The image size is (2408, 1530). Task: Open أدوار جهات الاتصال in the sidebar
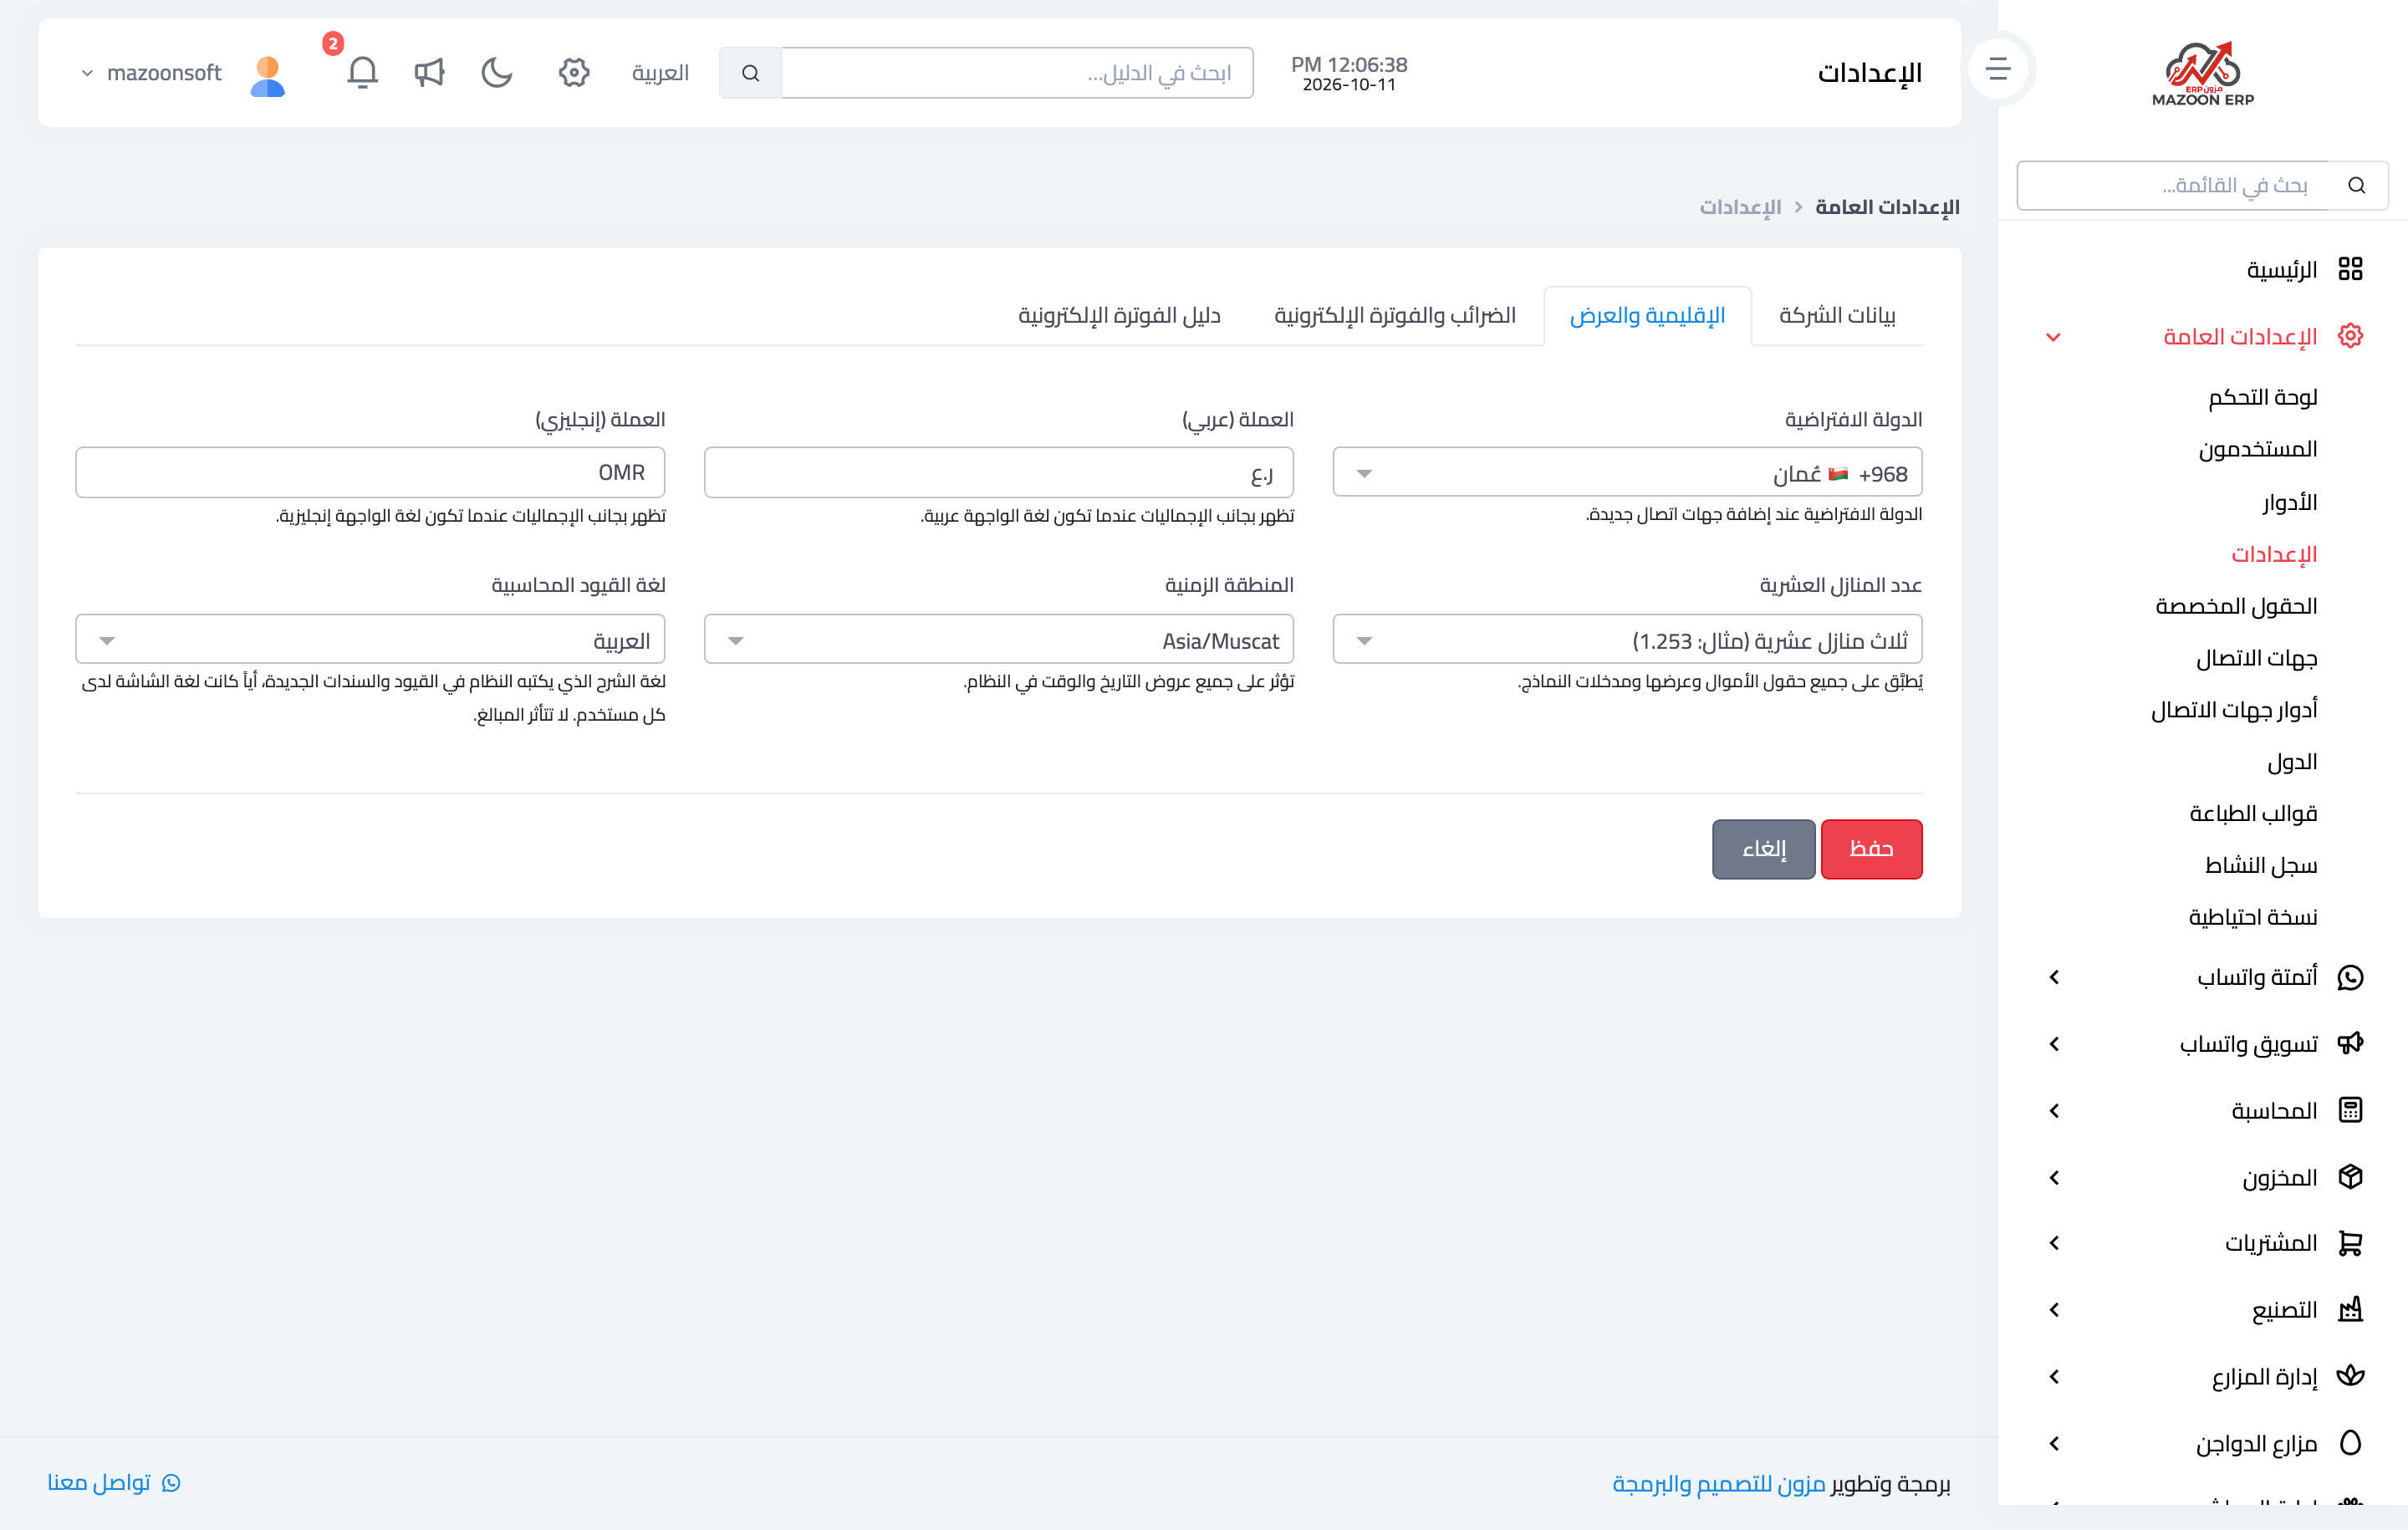pos(2234,710)
